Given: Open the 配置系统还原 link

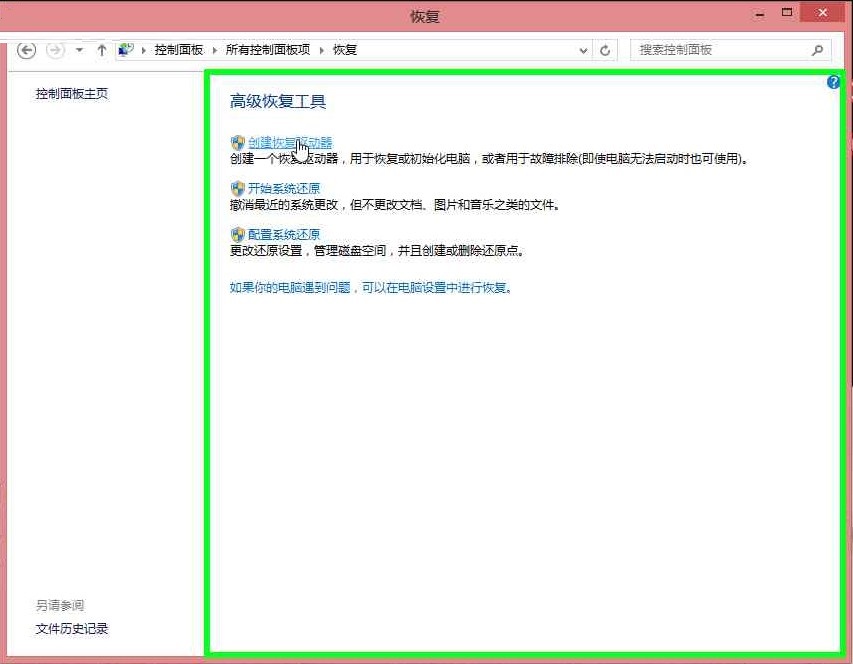Looking at the screenshot, I should click(284, 234).
